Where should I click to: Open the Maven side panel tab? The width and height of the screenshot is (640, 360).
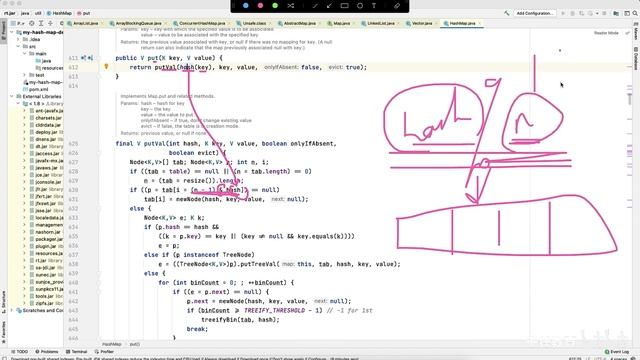636,31
